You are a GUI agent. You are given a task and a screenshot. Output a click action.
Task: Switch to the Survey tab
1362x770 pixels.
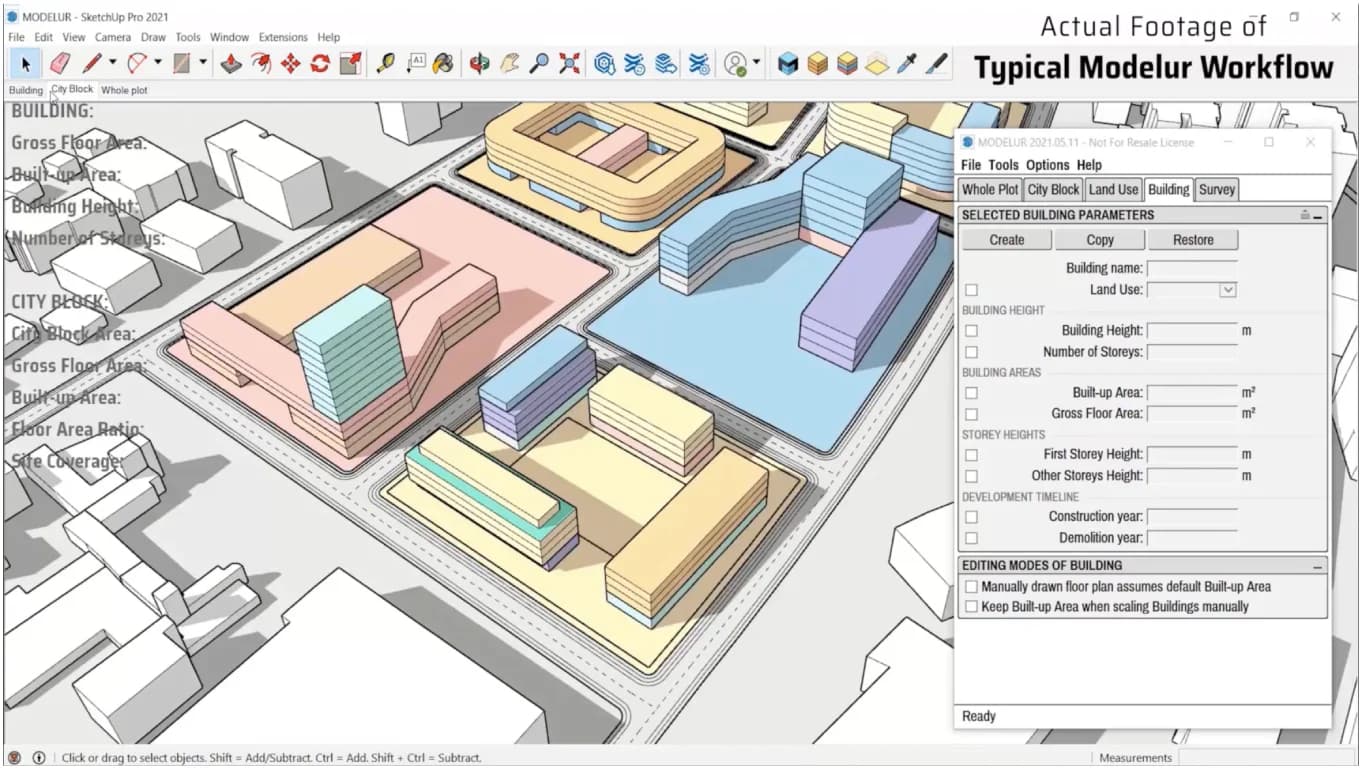1217,189
